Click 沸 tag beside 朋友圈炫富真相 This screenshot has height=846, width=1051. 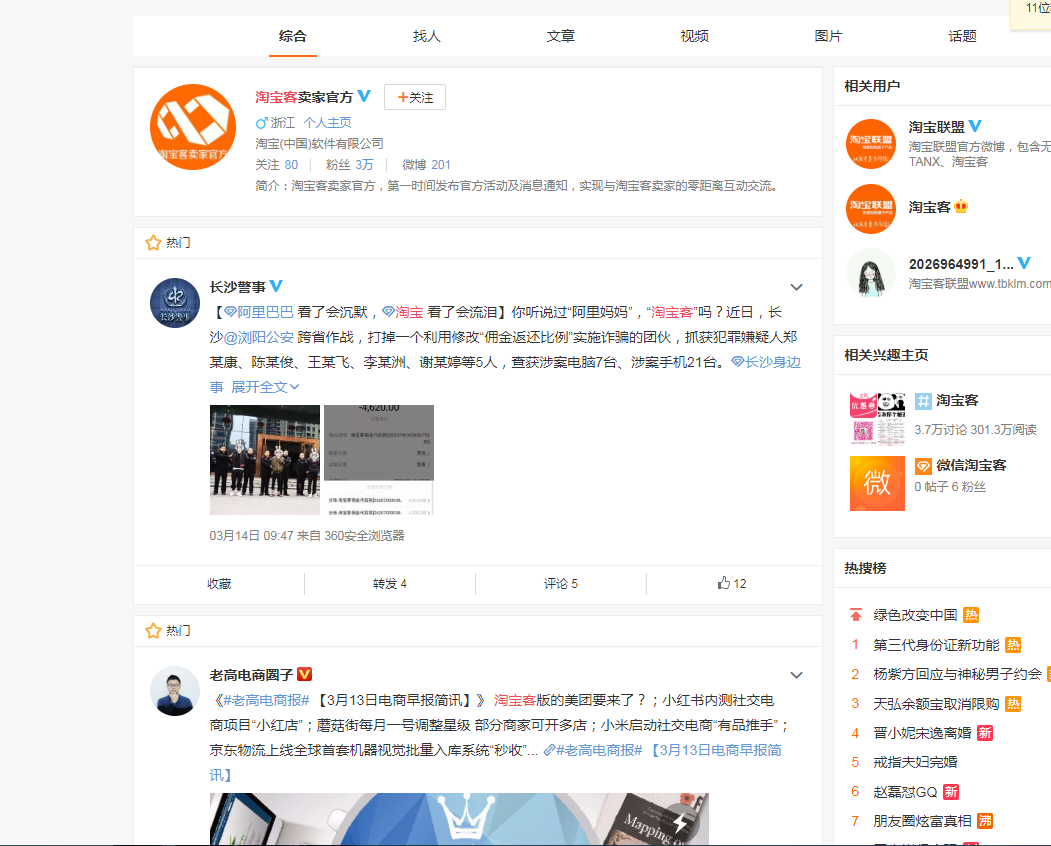(985, 821)
